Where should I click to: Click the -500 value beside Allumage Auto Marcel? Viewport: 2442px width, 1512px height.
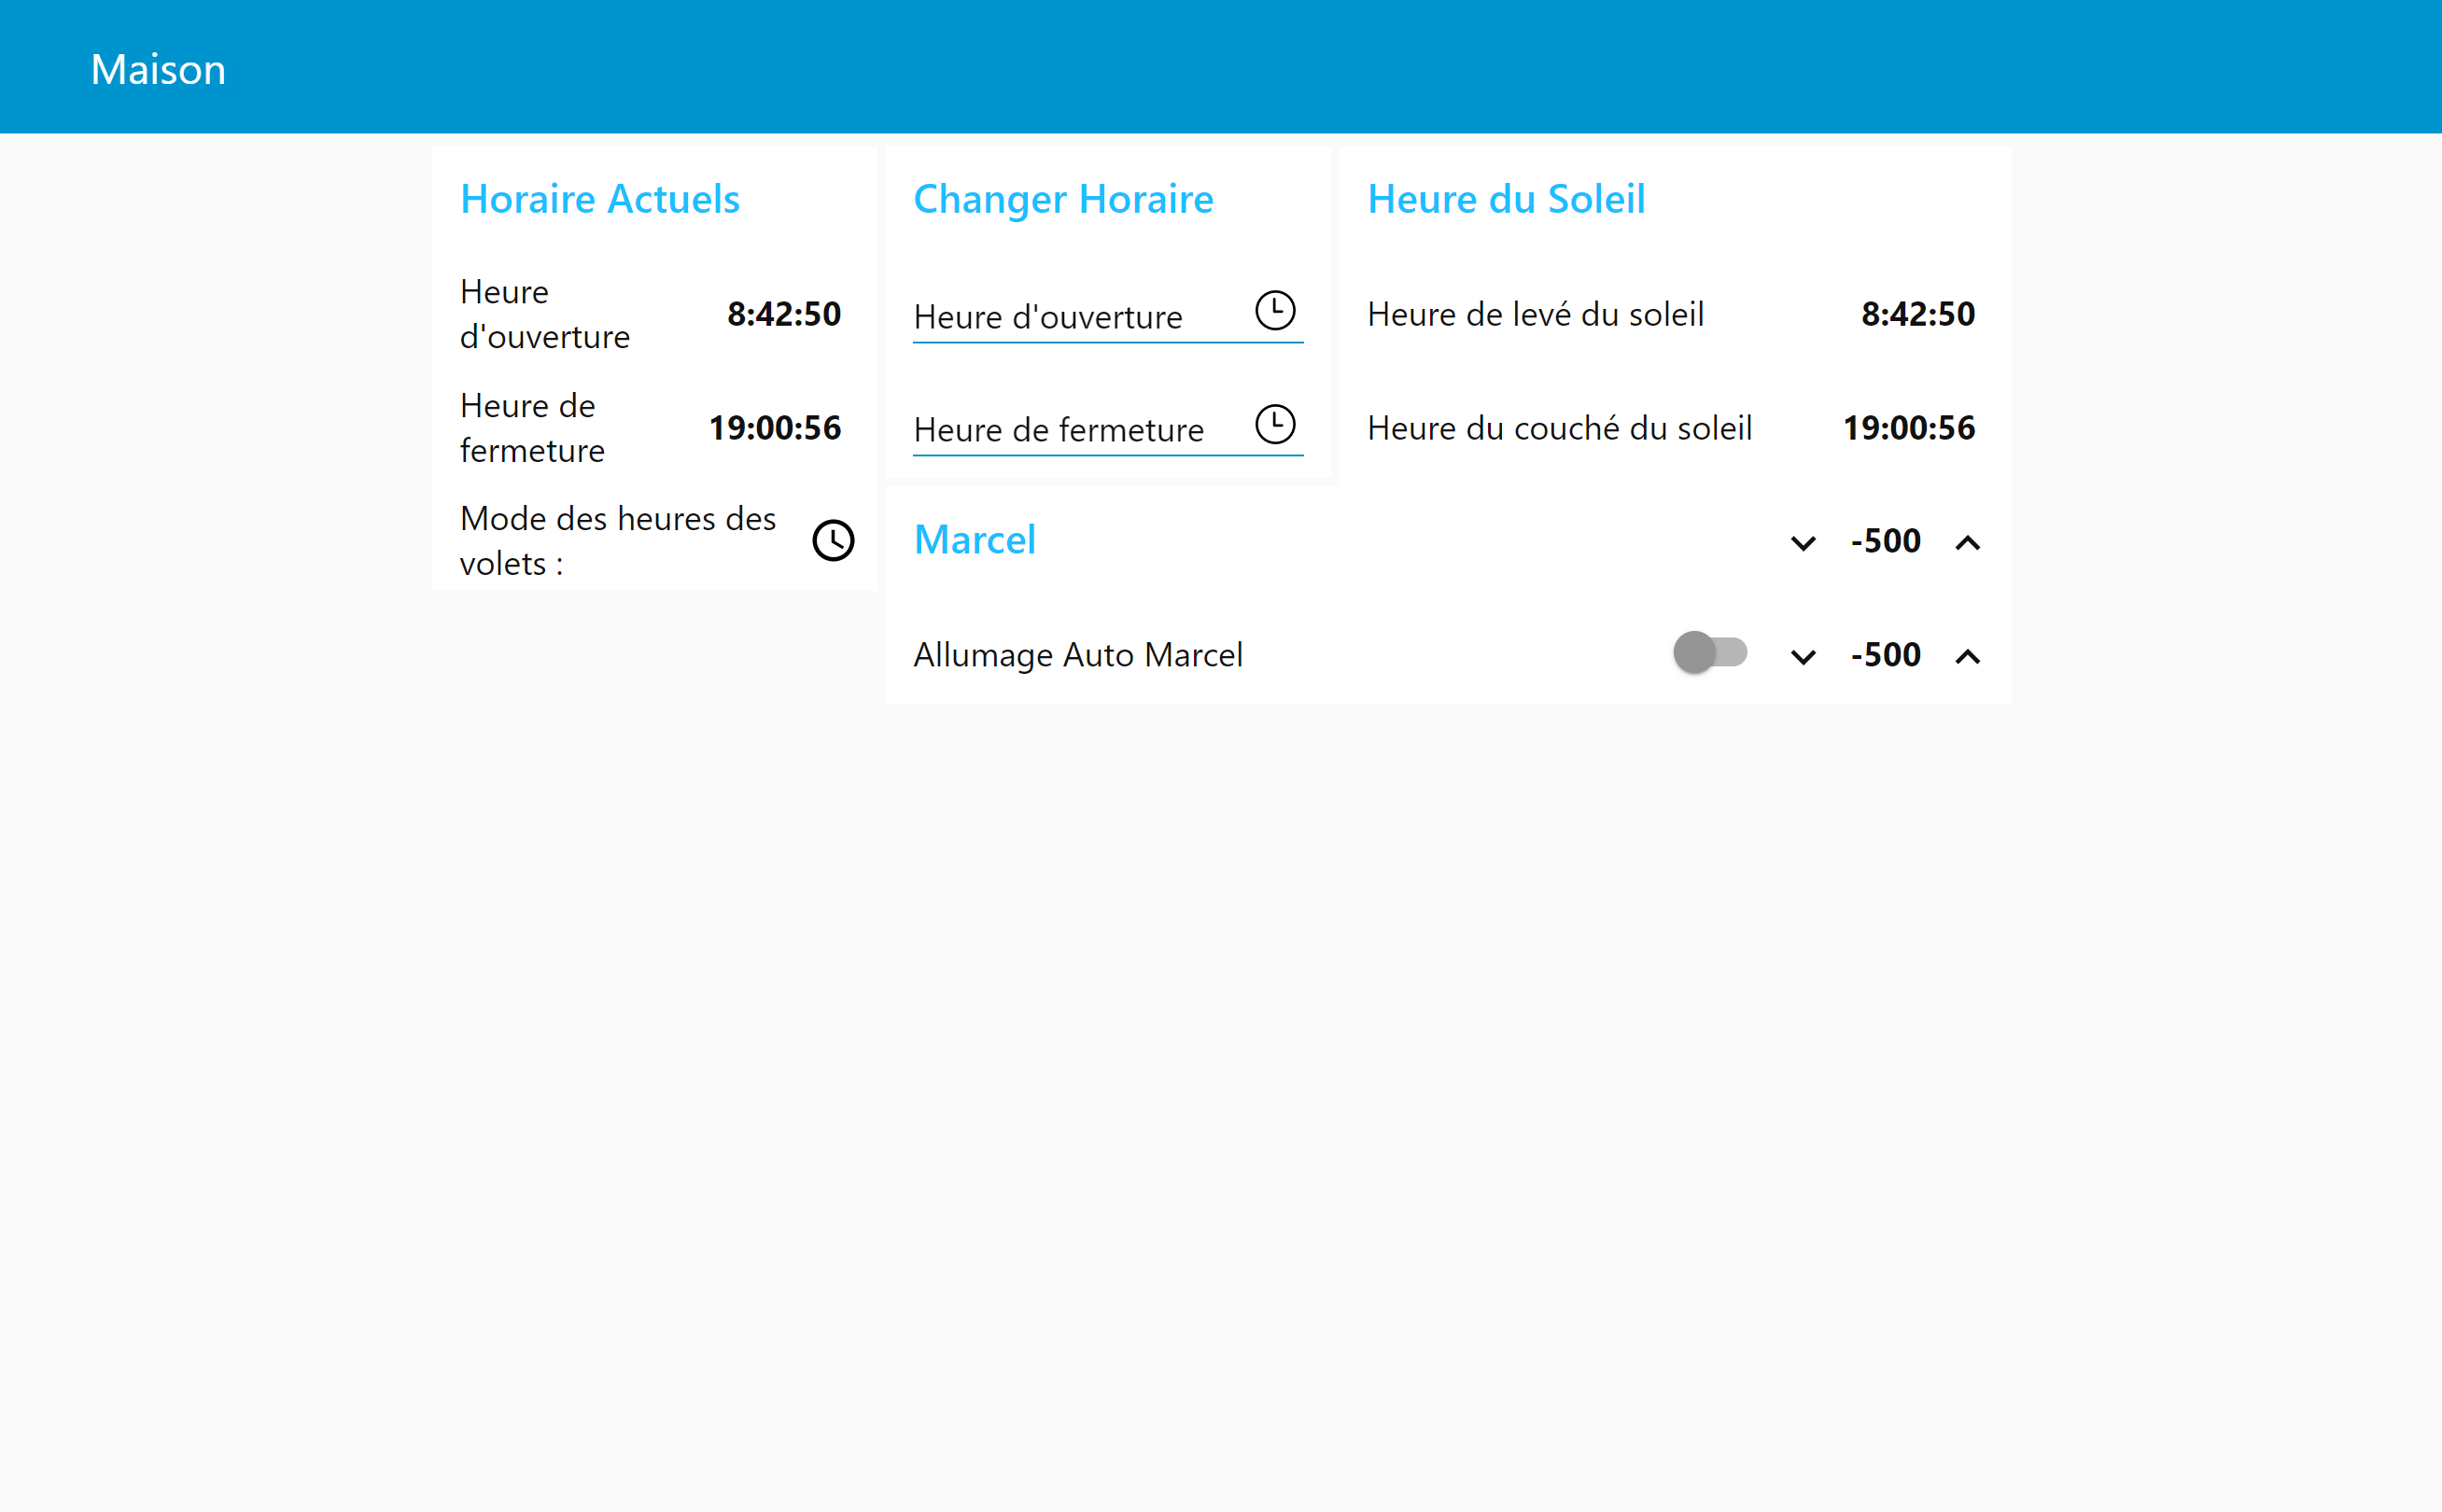(x=1885, y=655)
